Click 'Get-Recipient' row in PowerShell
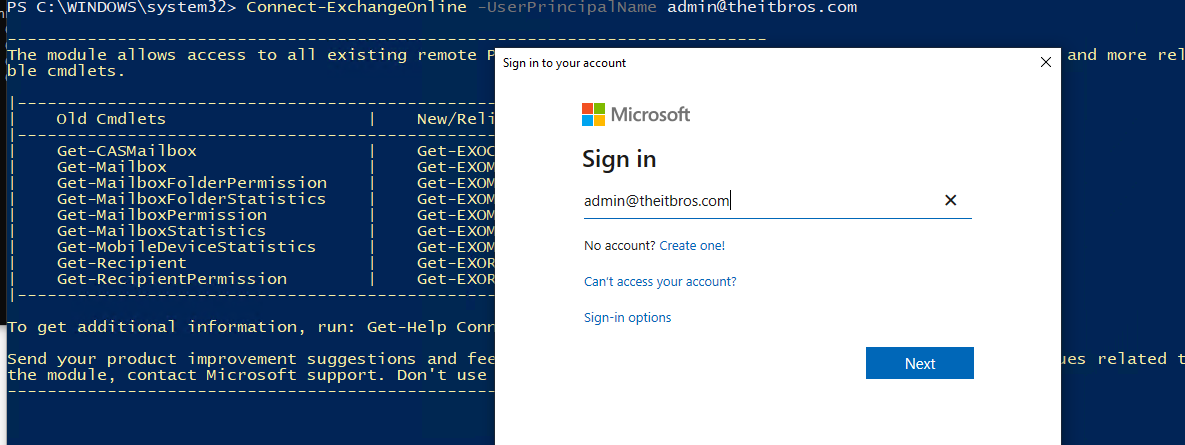 (122, 263)
